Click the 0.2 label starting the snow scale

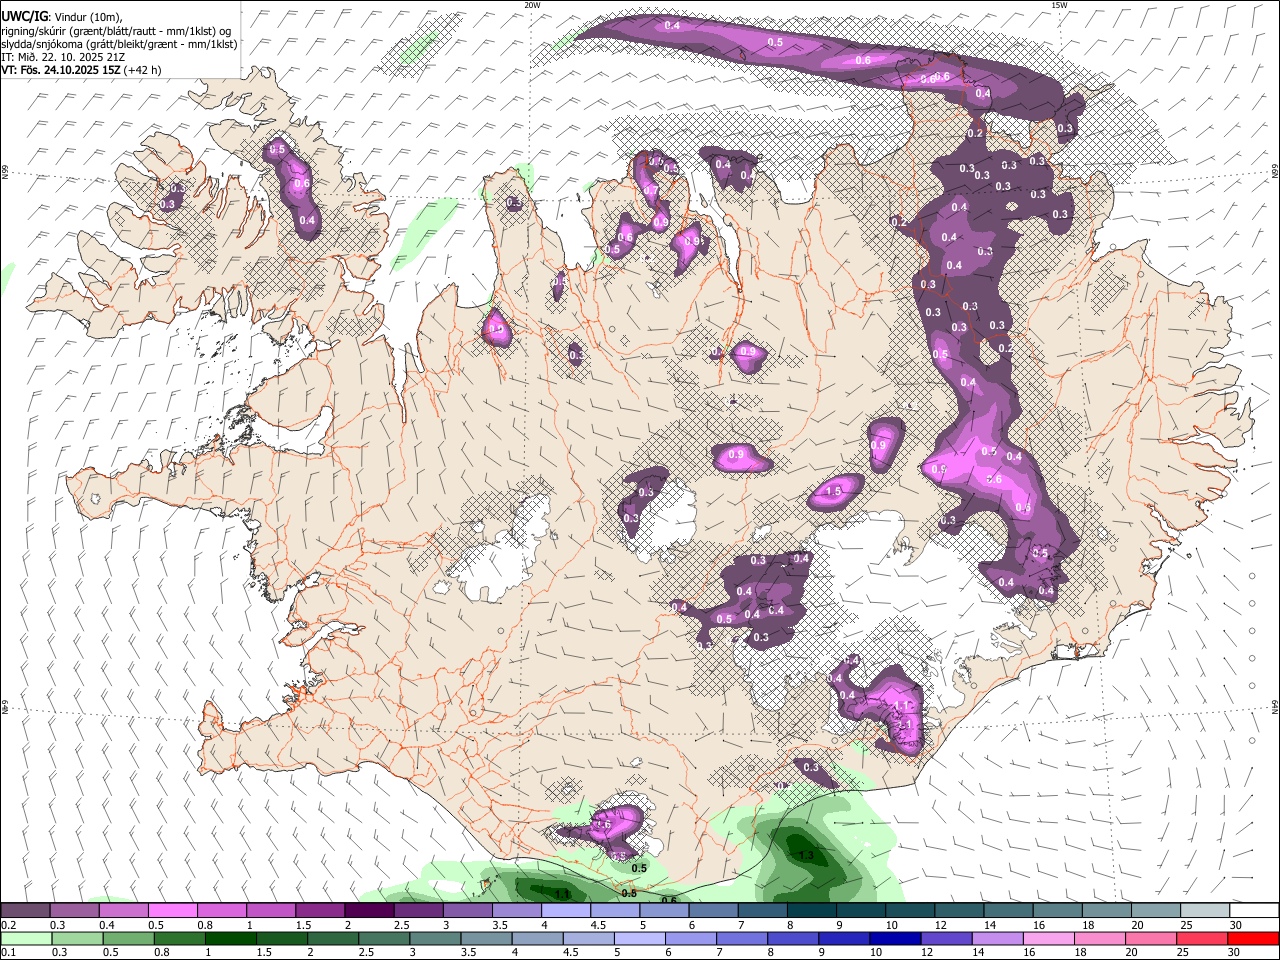[x=8, y=925]
